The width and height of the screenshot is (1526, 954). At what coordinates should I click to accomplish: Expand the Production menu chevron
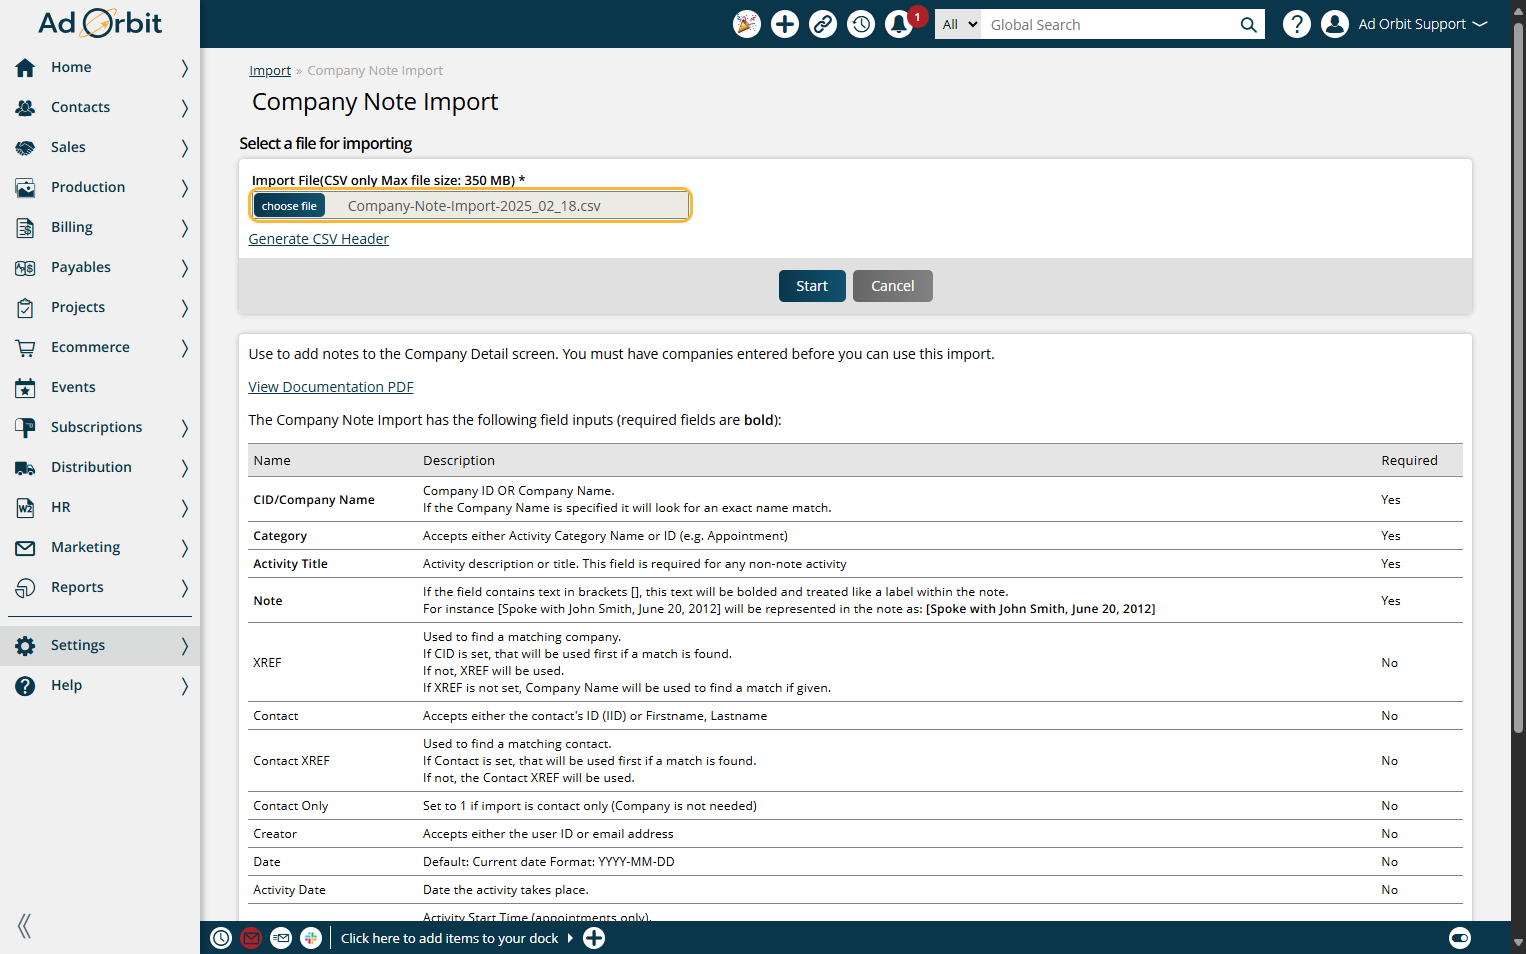tap(185, 187)
